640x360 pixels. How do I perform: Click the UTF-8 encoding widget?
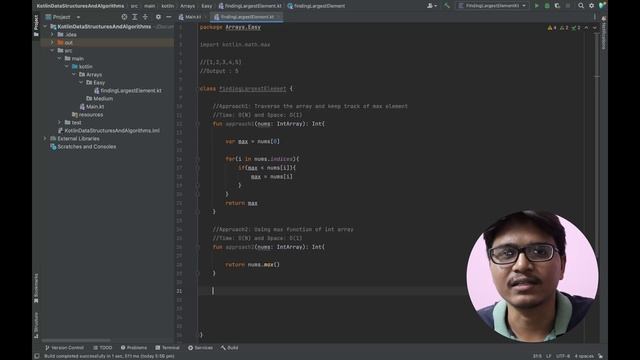(563, 356)
